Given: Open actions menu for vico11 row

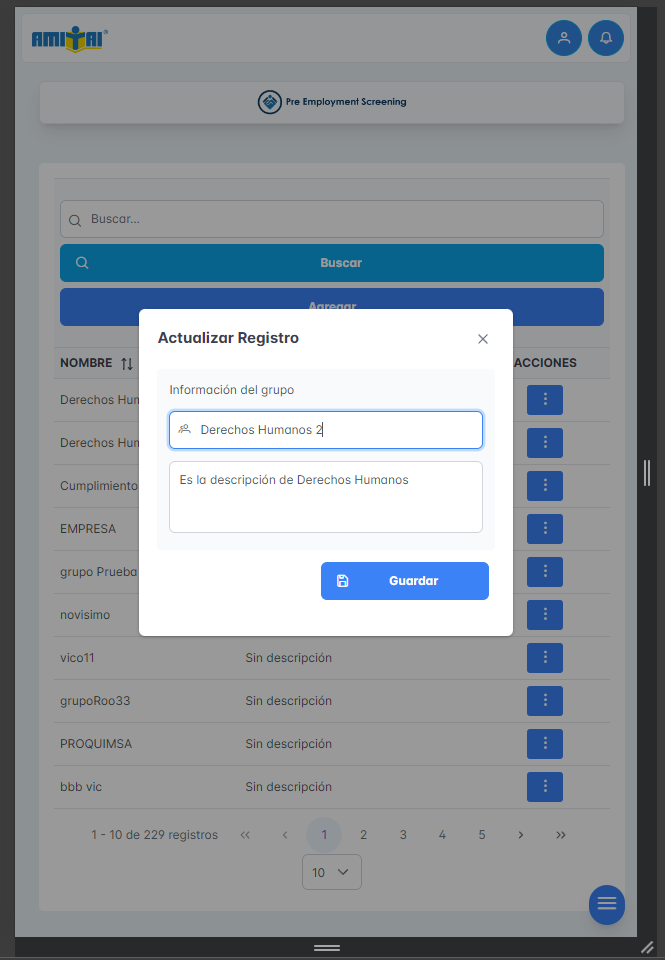Looking at the screenshot, I should tap(544, 658).
